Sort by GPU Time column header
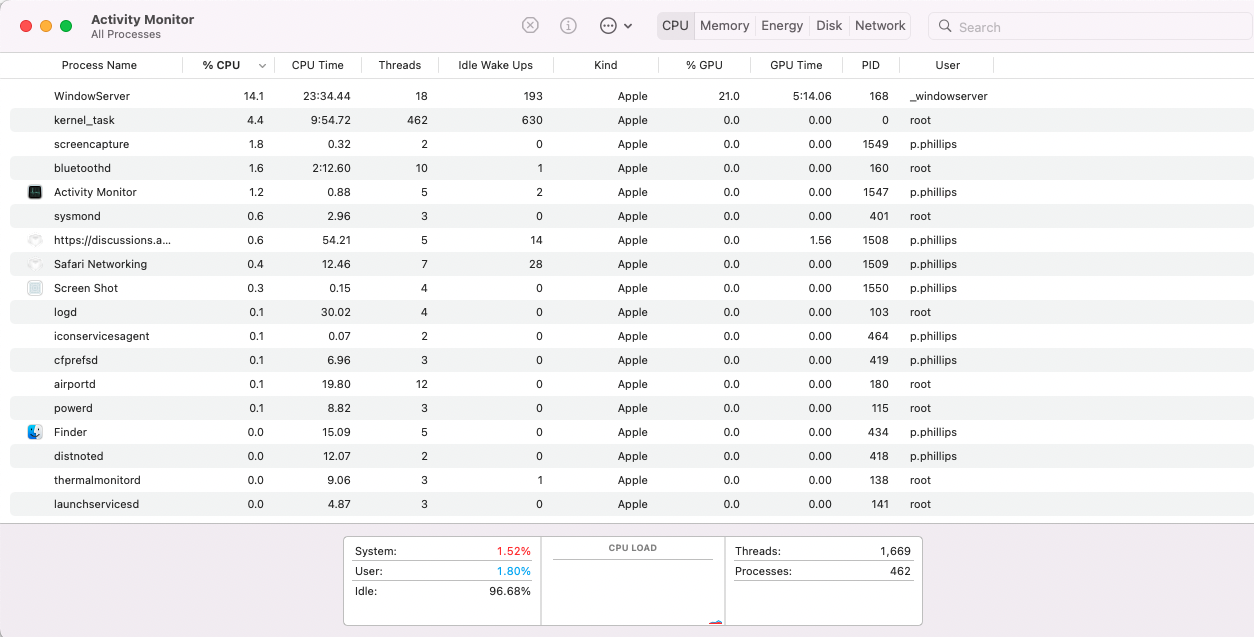The width and height of the screenshot is (1254, 637). point(796,65)
